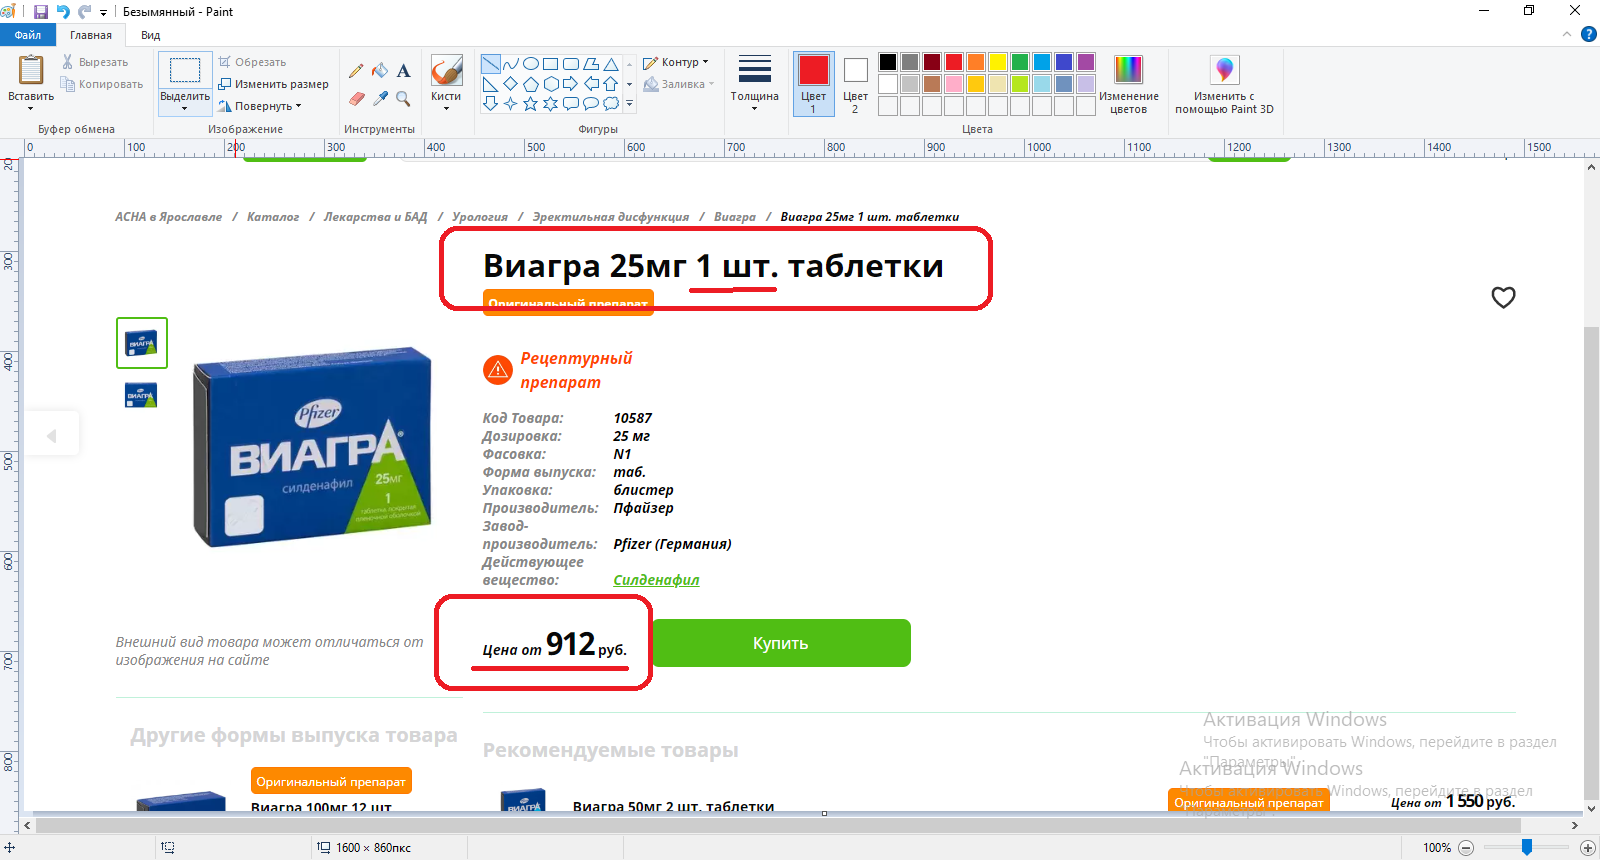This screenshot has width=1600, height=860.
Task: Choose the pink color swatch
Action: [953, 84]
